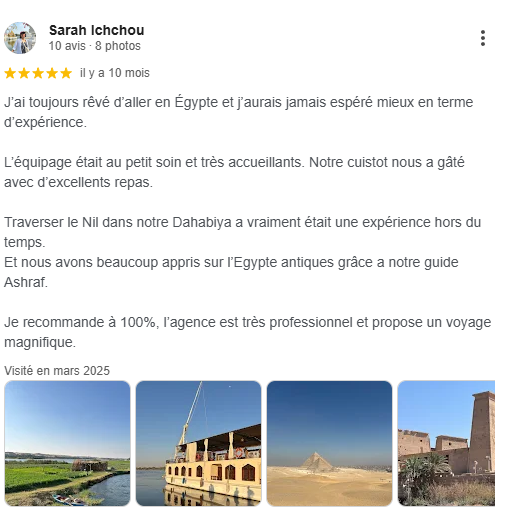Click the fourth gold rating star
The height and width of the screenshot is (515, 510).
(x=52, y=73)
